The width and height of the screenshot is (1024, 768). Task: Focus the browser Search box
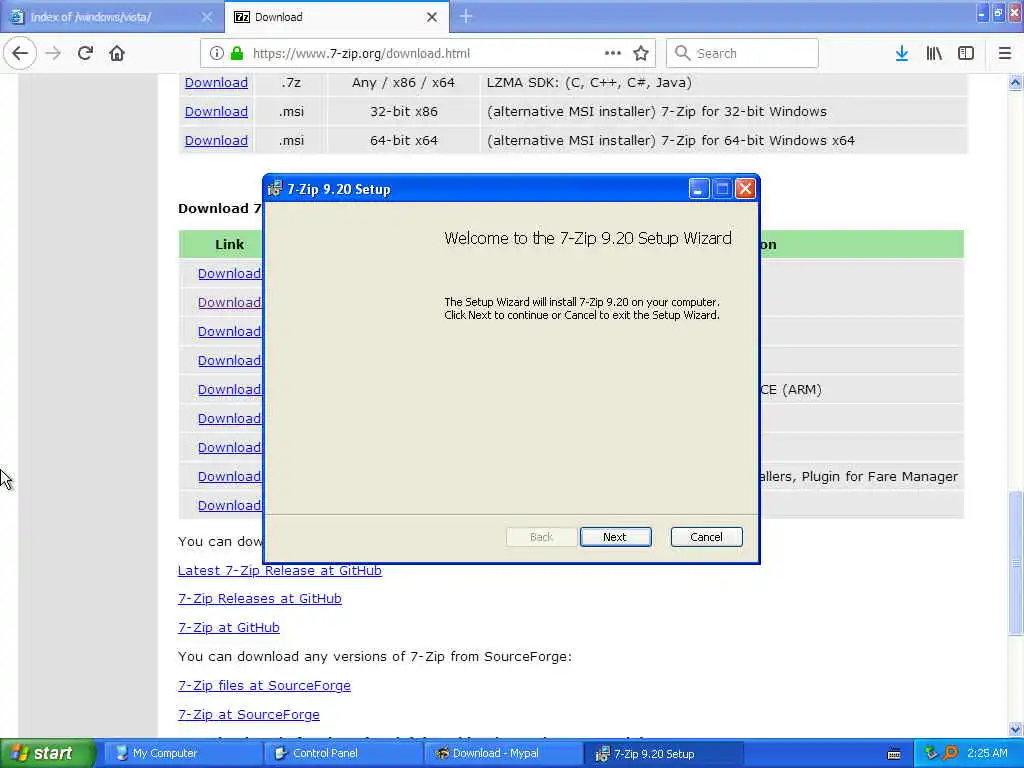pos(742,54)
